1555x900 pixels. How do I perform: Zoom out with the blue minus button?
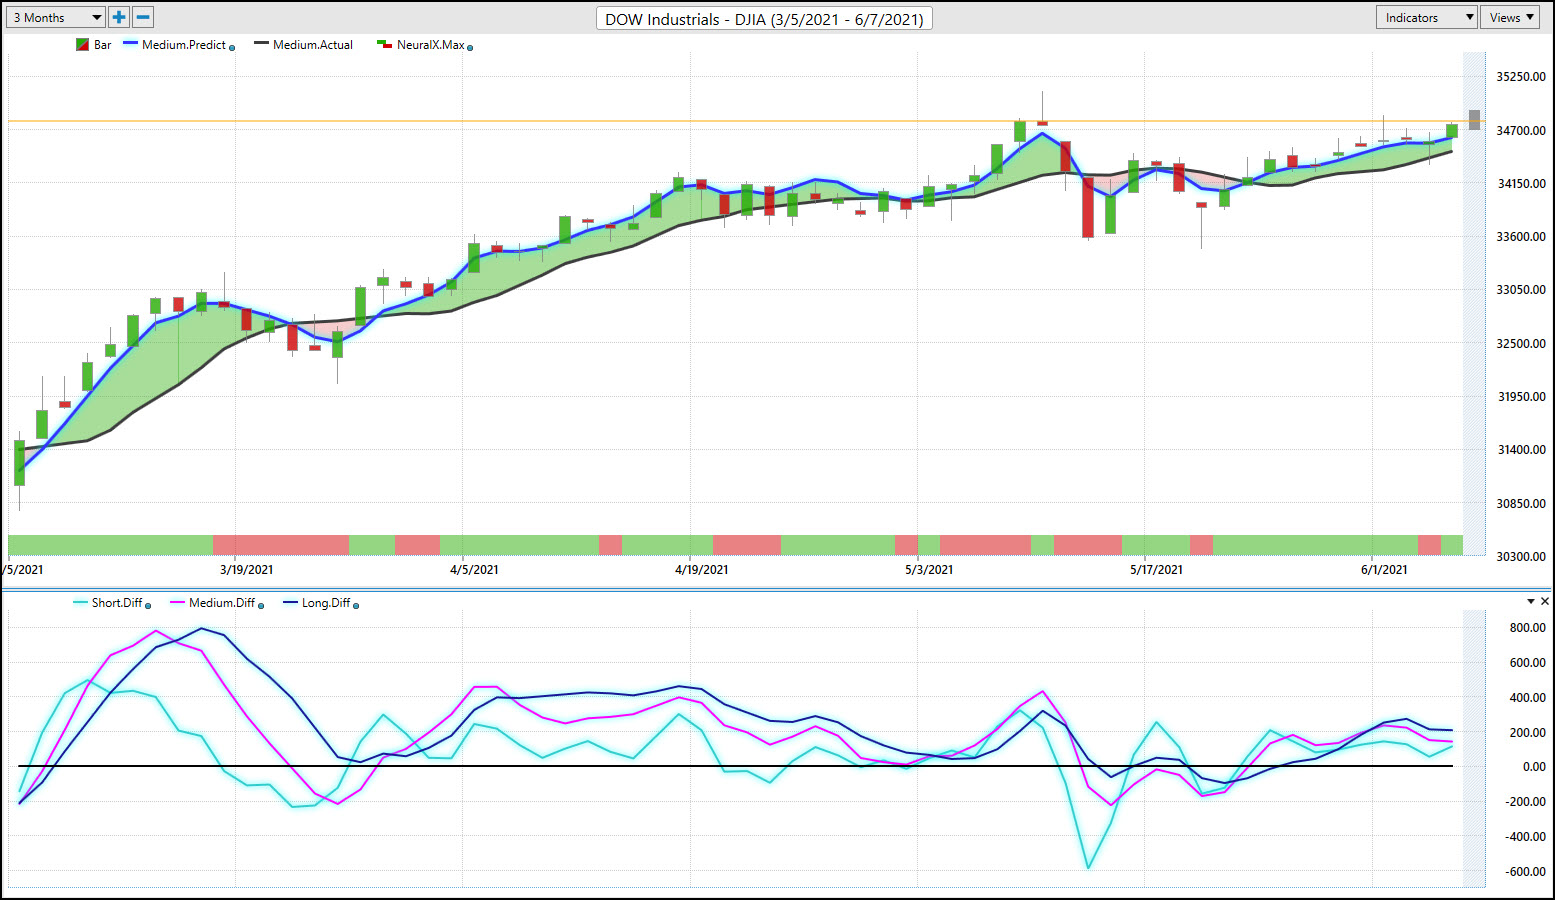[143, 17]
